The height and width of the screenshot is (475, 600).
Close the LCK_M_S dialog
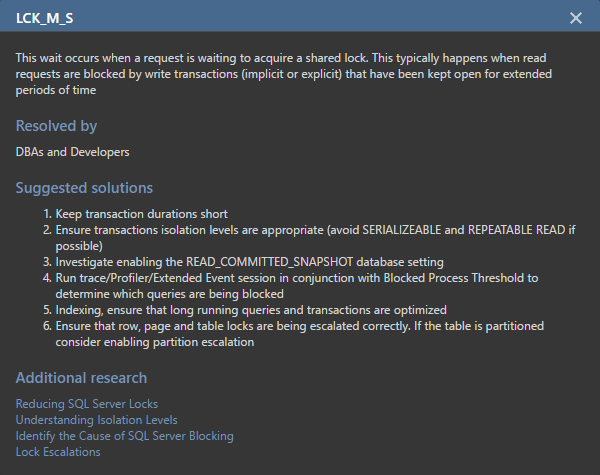coord(576,18)
